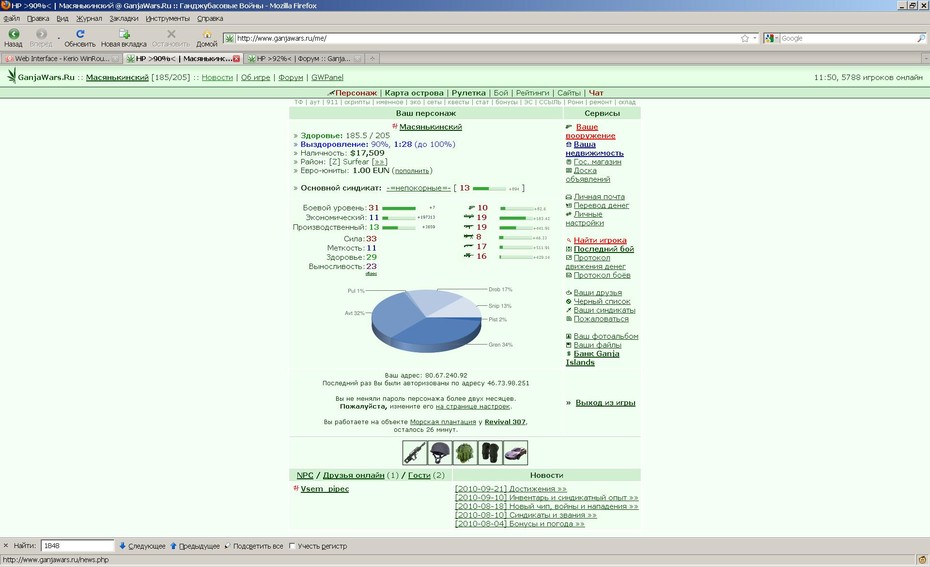930x567 pixels.
Task: Open a new tab via Новая вкладка
Action: click(x=123, y=38)
